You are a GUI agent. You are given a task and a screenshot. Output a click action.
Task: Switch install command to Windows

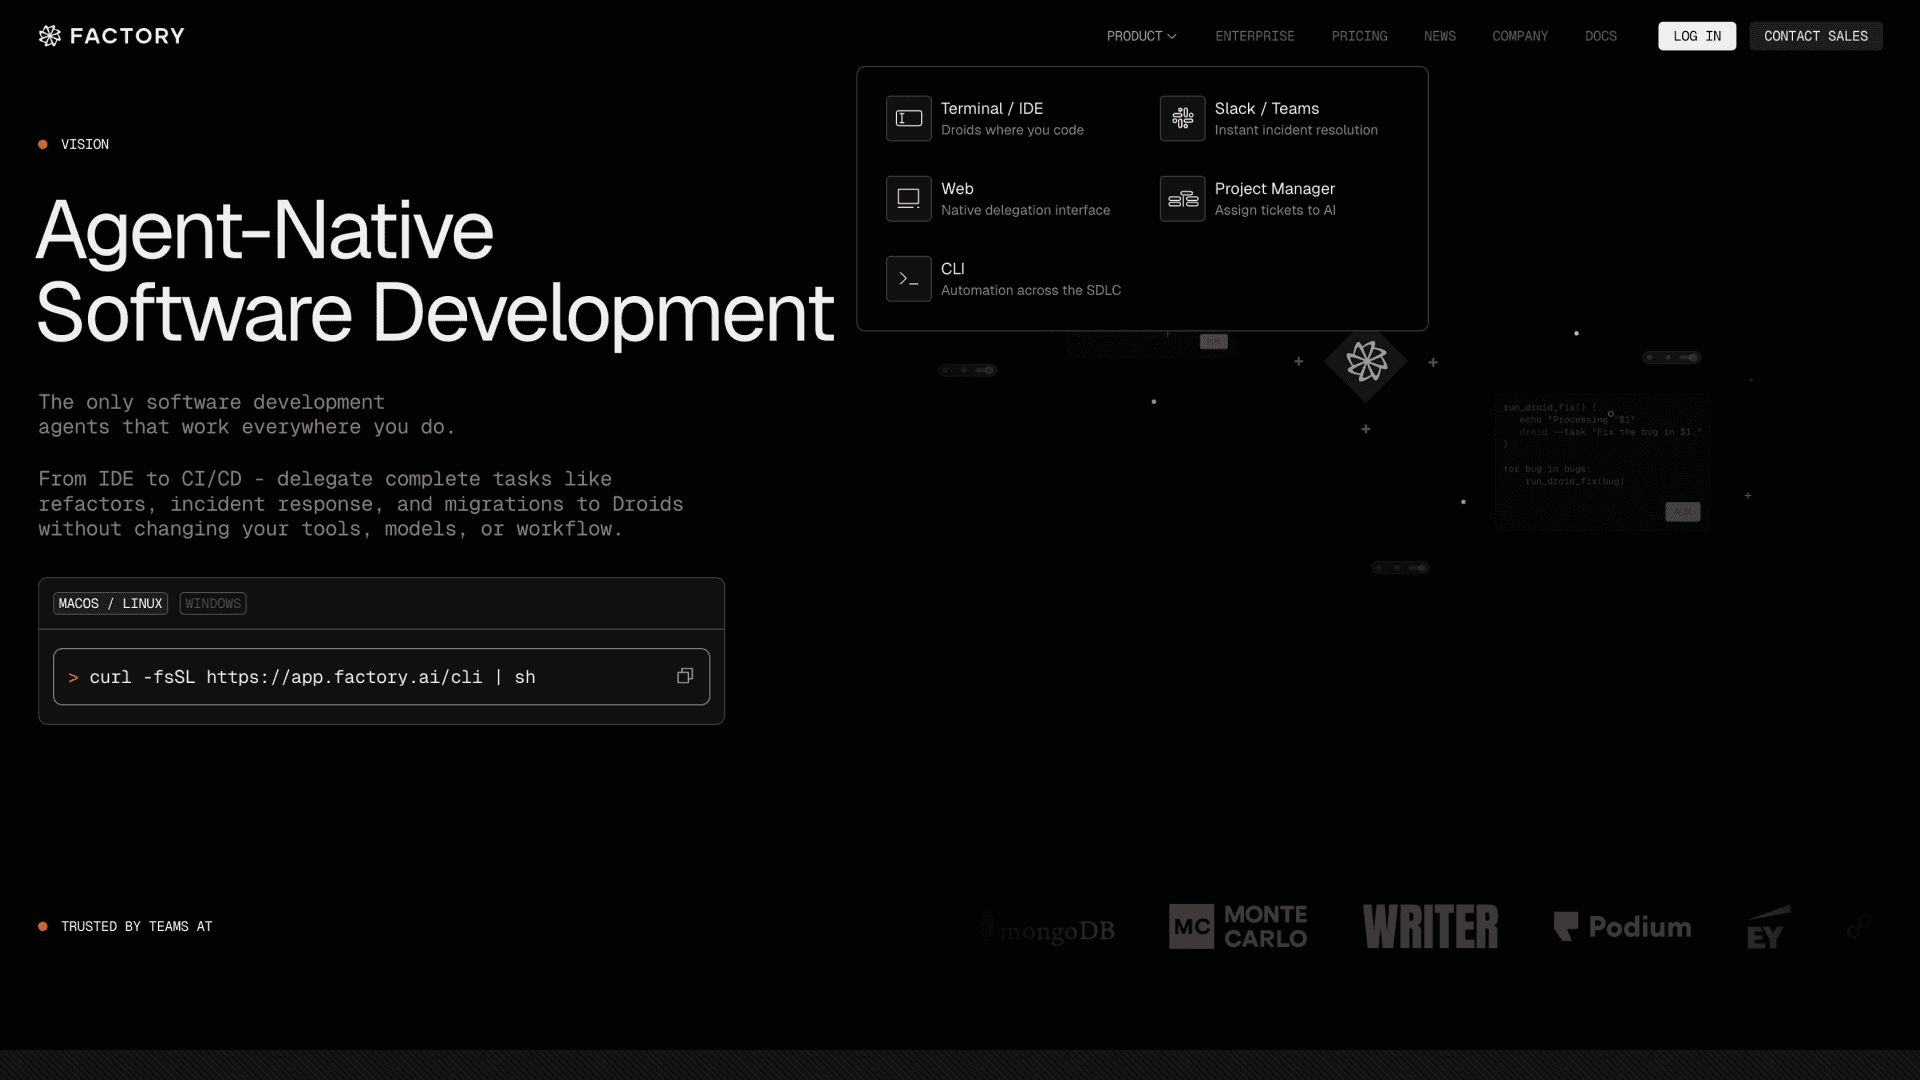(x=213, y=603)
